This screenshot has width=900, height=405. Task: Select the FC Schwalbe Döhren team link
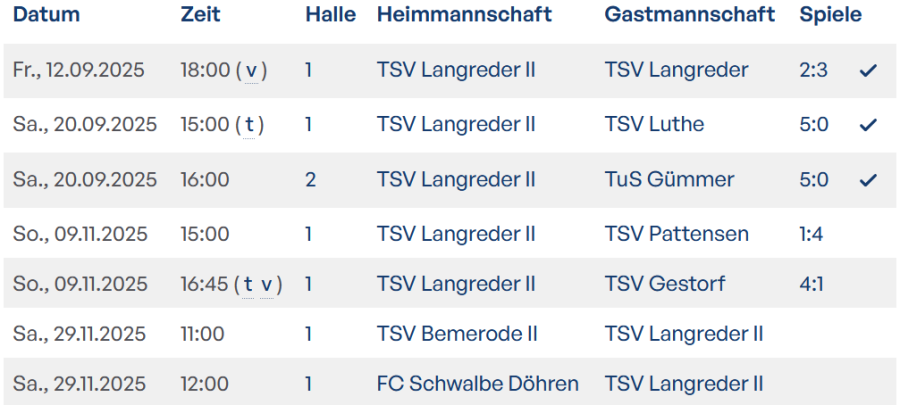click(477, 384)
